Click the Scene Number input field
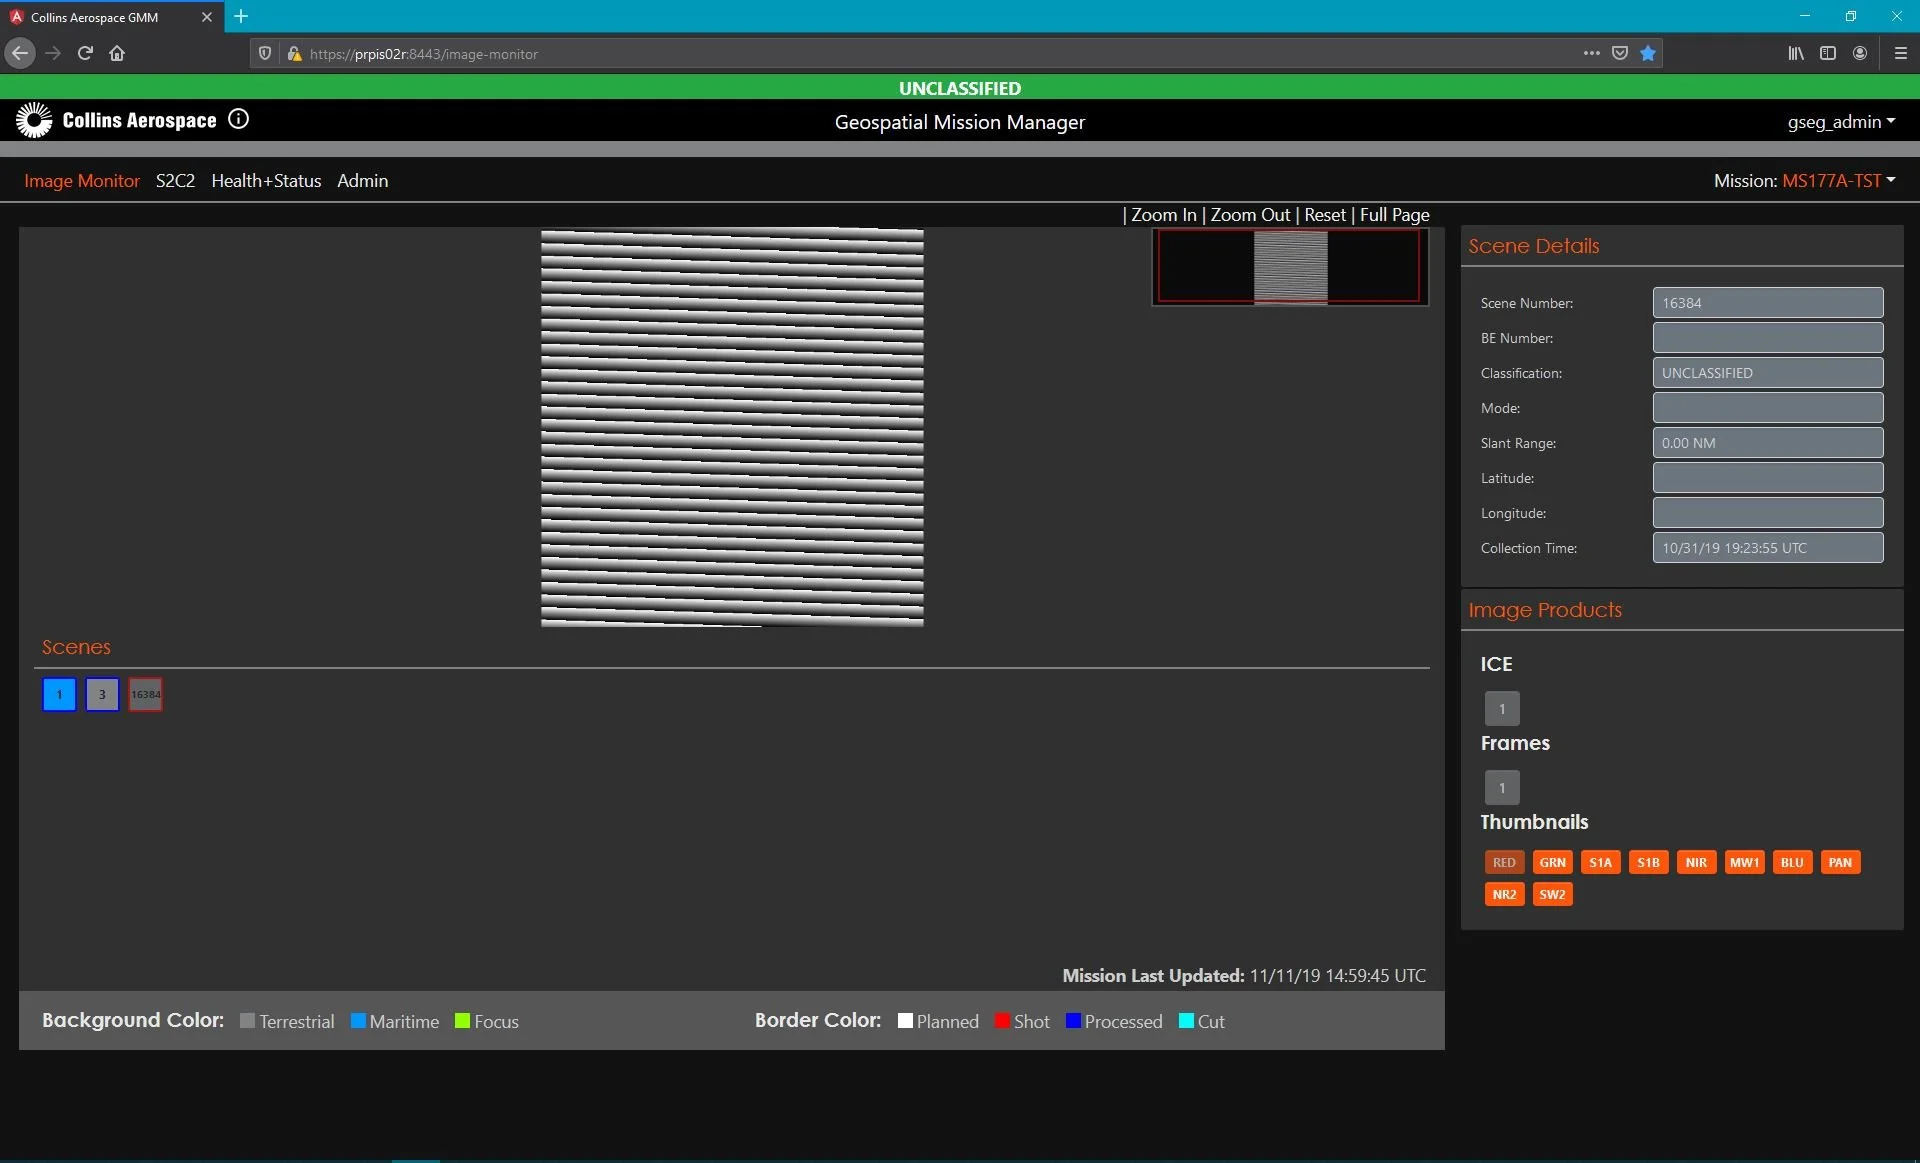This screenshot has height=1163, width=1920. click(1767, 302)
